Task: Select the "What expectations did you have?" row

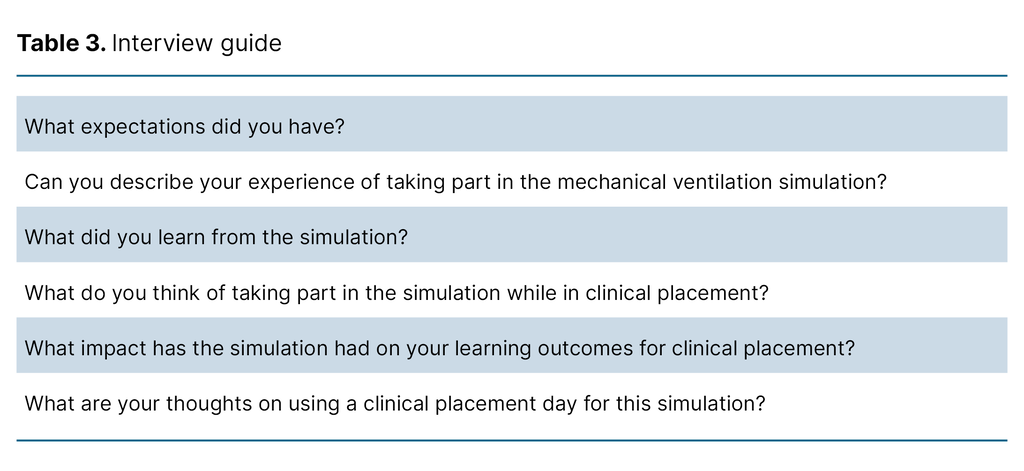Action: pos(184,127)
